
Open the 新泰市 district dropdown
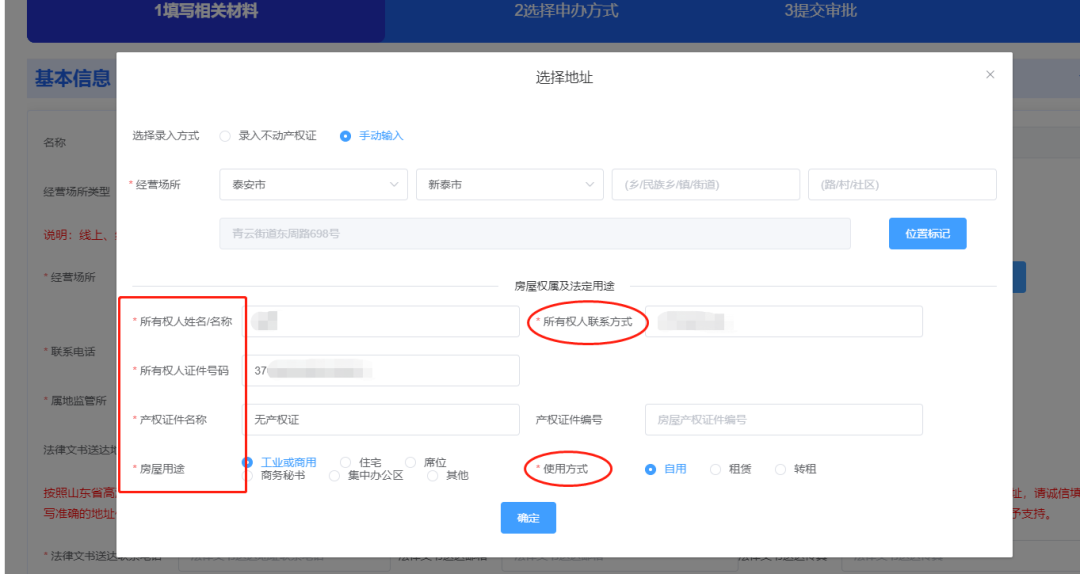510,185
